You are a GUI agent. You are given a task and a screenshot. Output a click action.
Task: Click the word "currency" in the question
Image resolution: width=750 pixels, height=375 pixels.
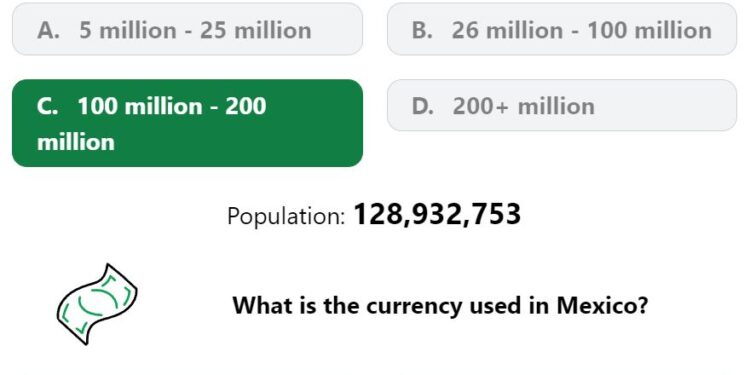[414, 307]
